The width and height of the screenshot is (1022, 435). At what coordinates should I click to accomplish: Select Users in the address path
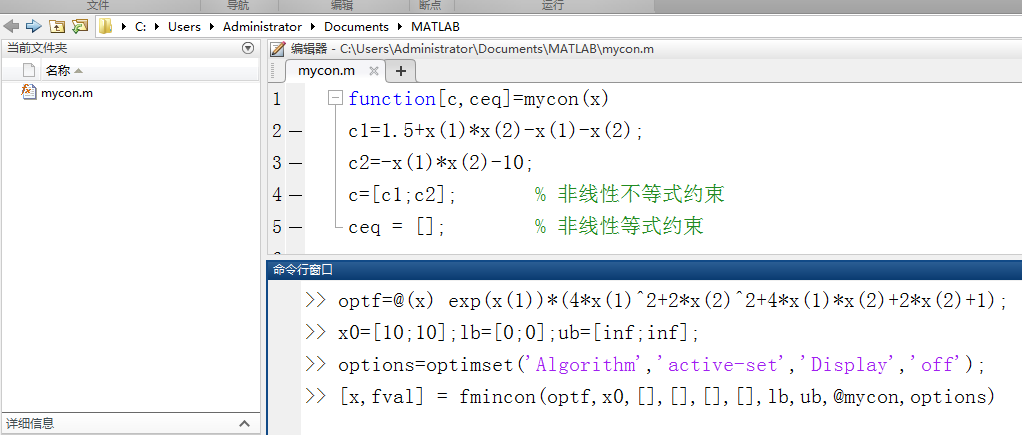[184, 27]
